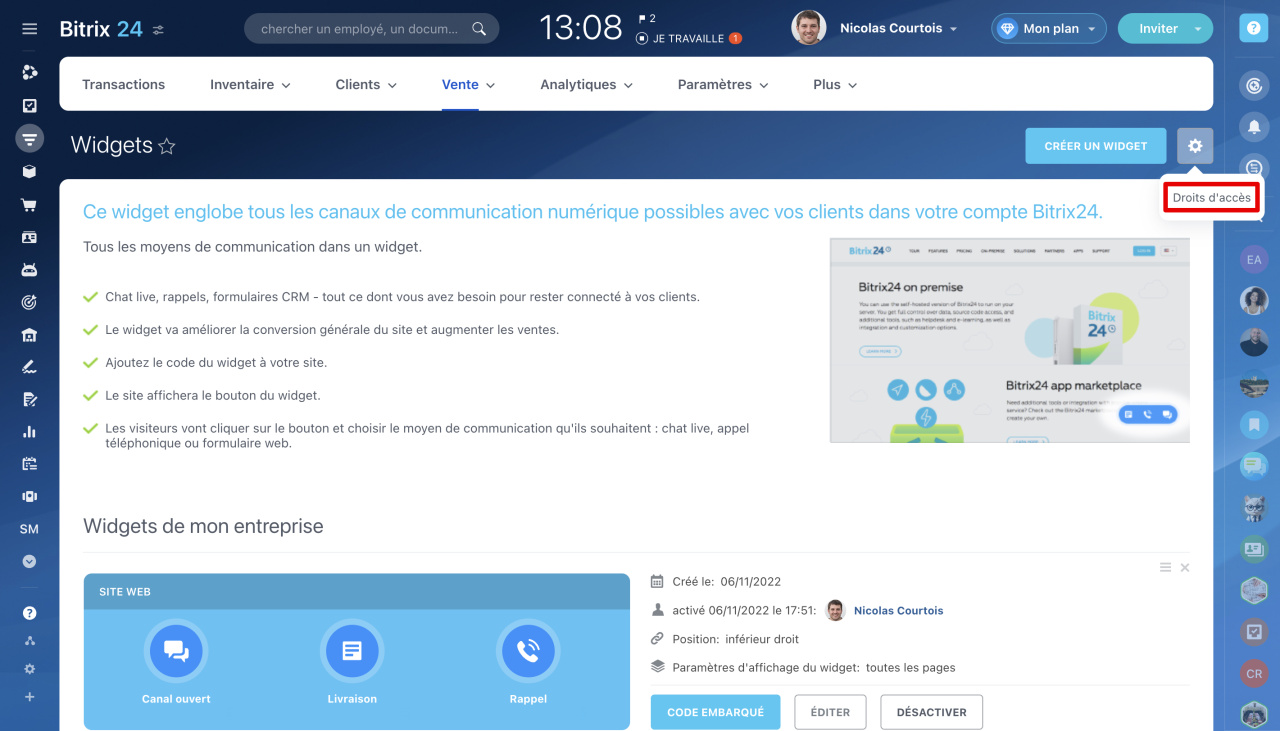Click the Bitrix 24 logo
Screen dimensions: 1280x731
[x=101, y=29]
